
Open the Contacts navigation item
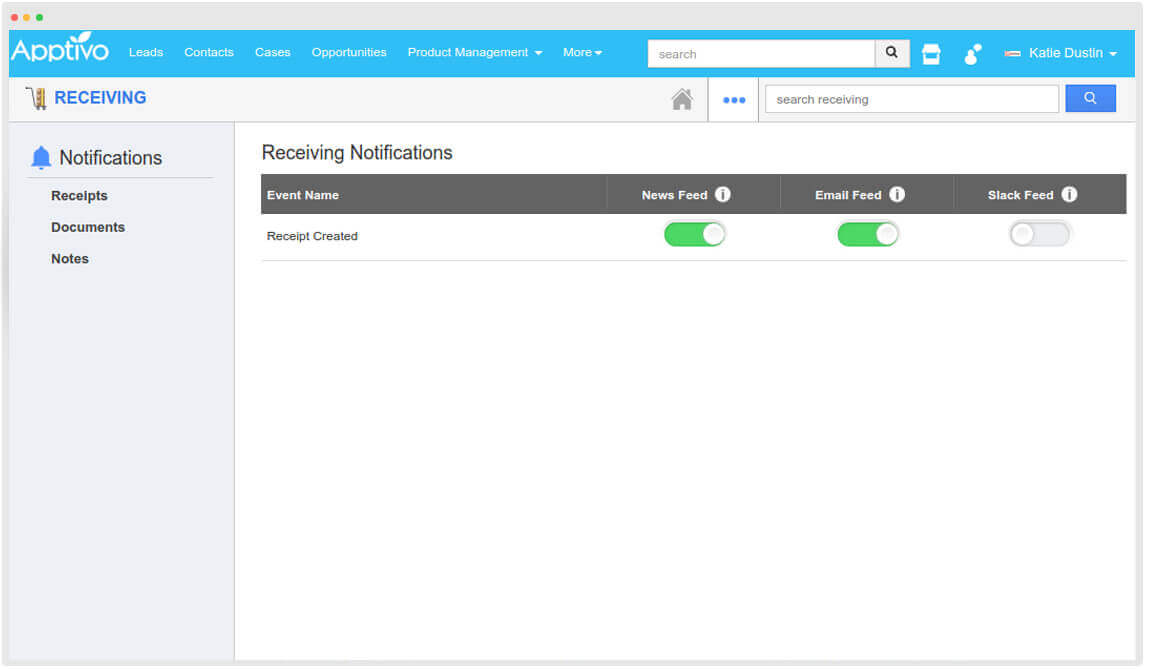pos(208,52)
